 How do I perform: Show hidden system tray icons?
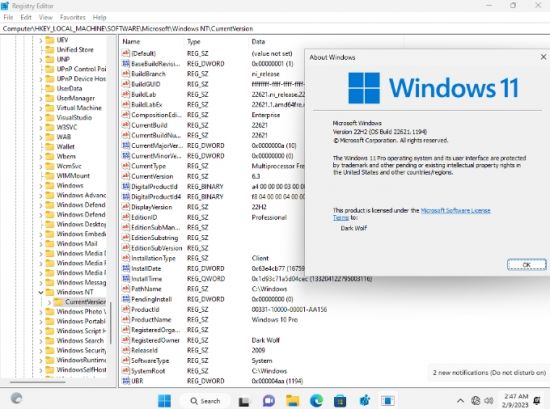tap(461, 401)
